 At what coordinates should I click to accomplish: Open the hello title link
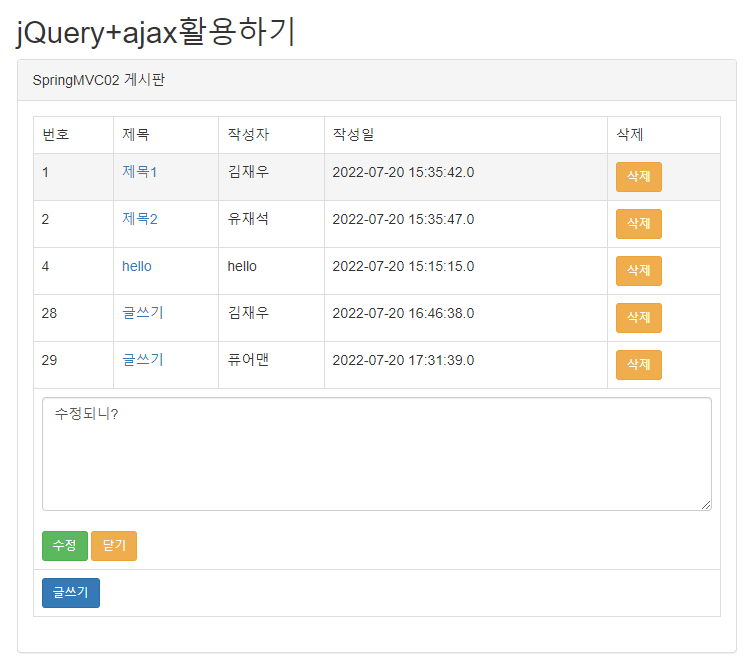click(137, 266)
